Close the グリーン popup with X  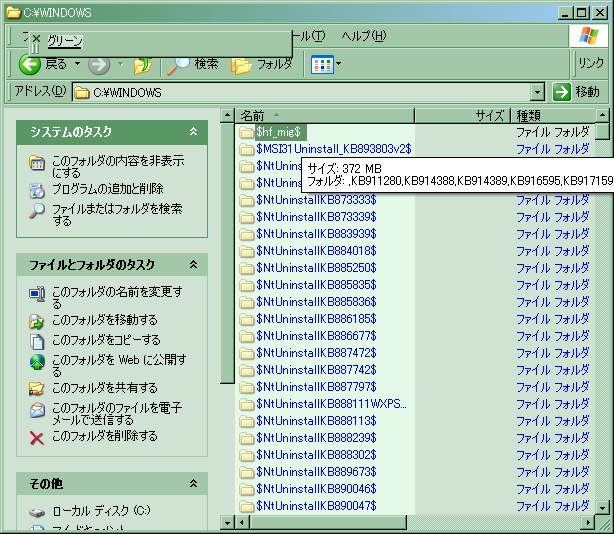click(x=36, y=38)
